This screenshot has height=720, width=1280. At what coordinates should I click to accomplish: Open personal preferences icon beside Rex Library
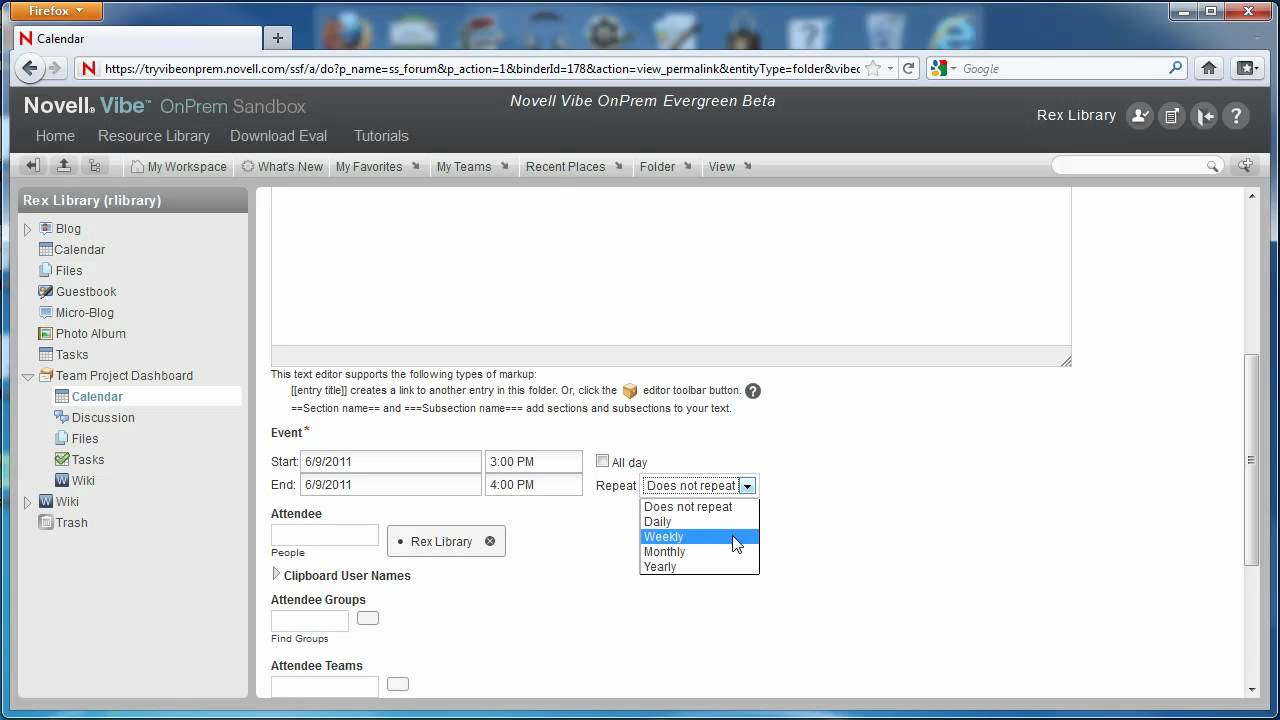click(x=1140, y=116)
